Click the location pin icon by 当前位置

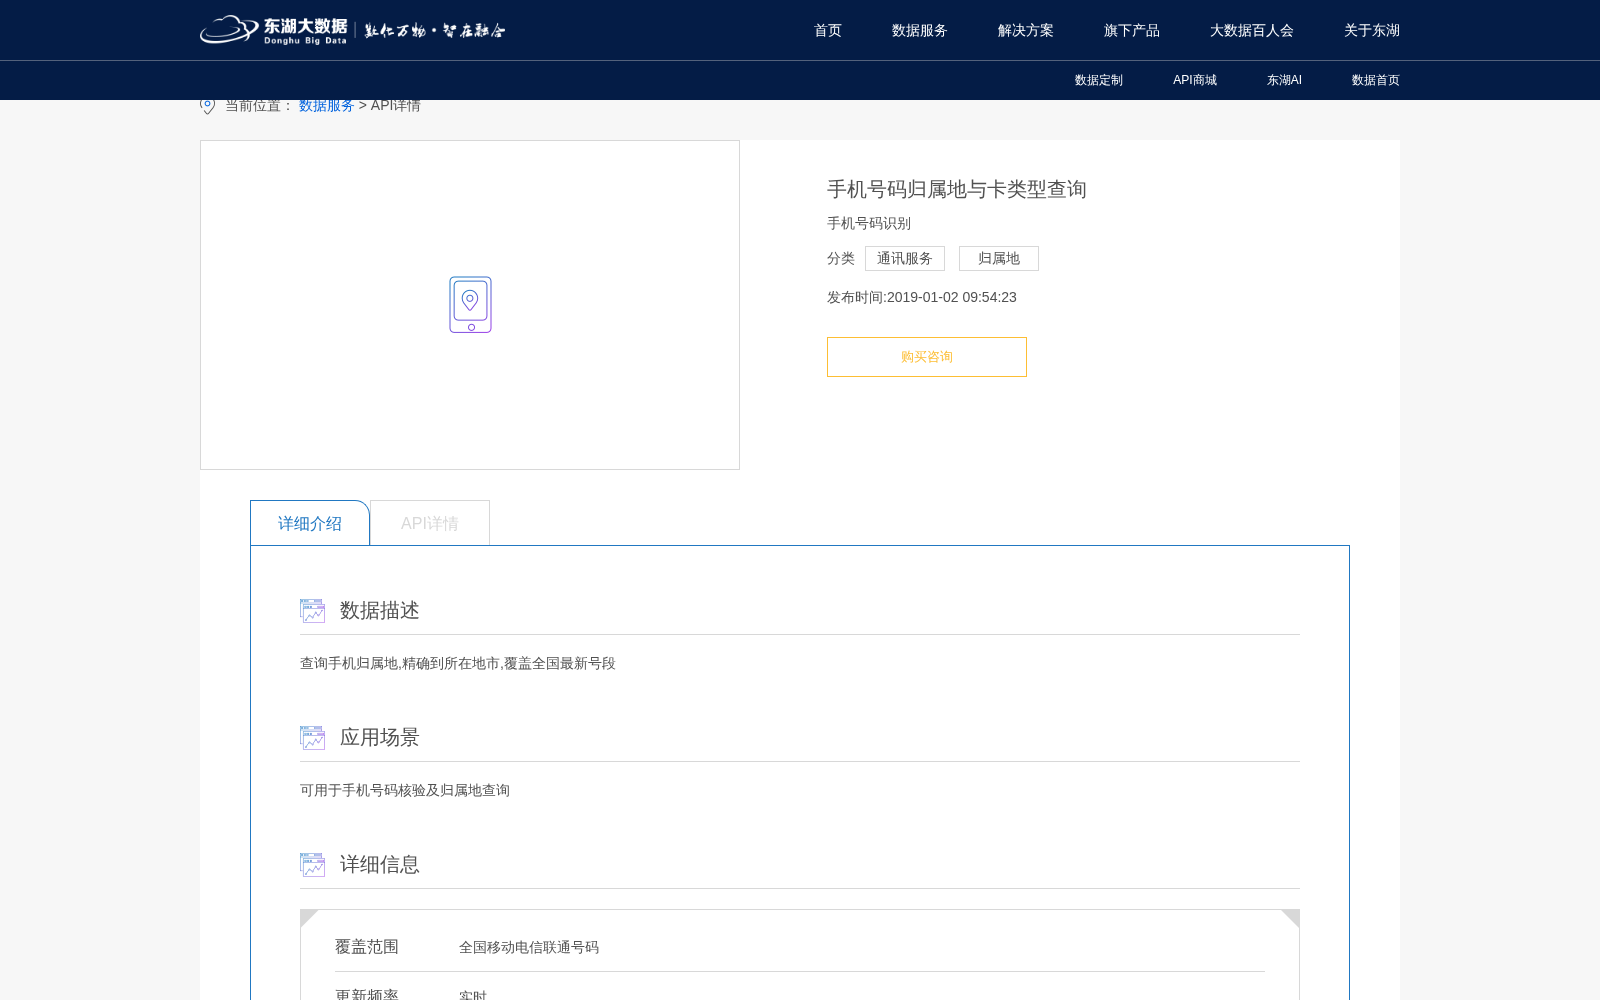[x=207, y=105]
